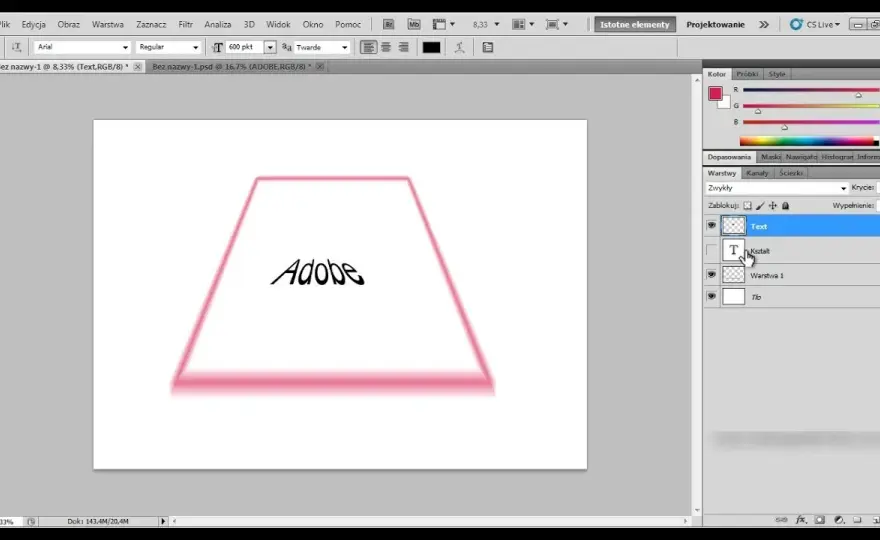Screen dimensions: 880x540
Task: Switch to the Style tab
Action: [777, 74]
